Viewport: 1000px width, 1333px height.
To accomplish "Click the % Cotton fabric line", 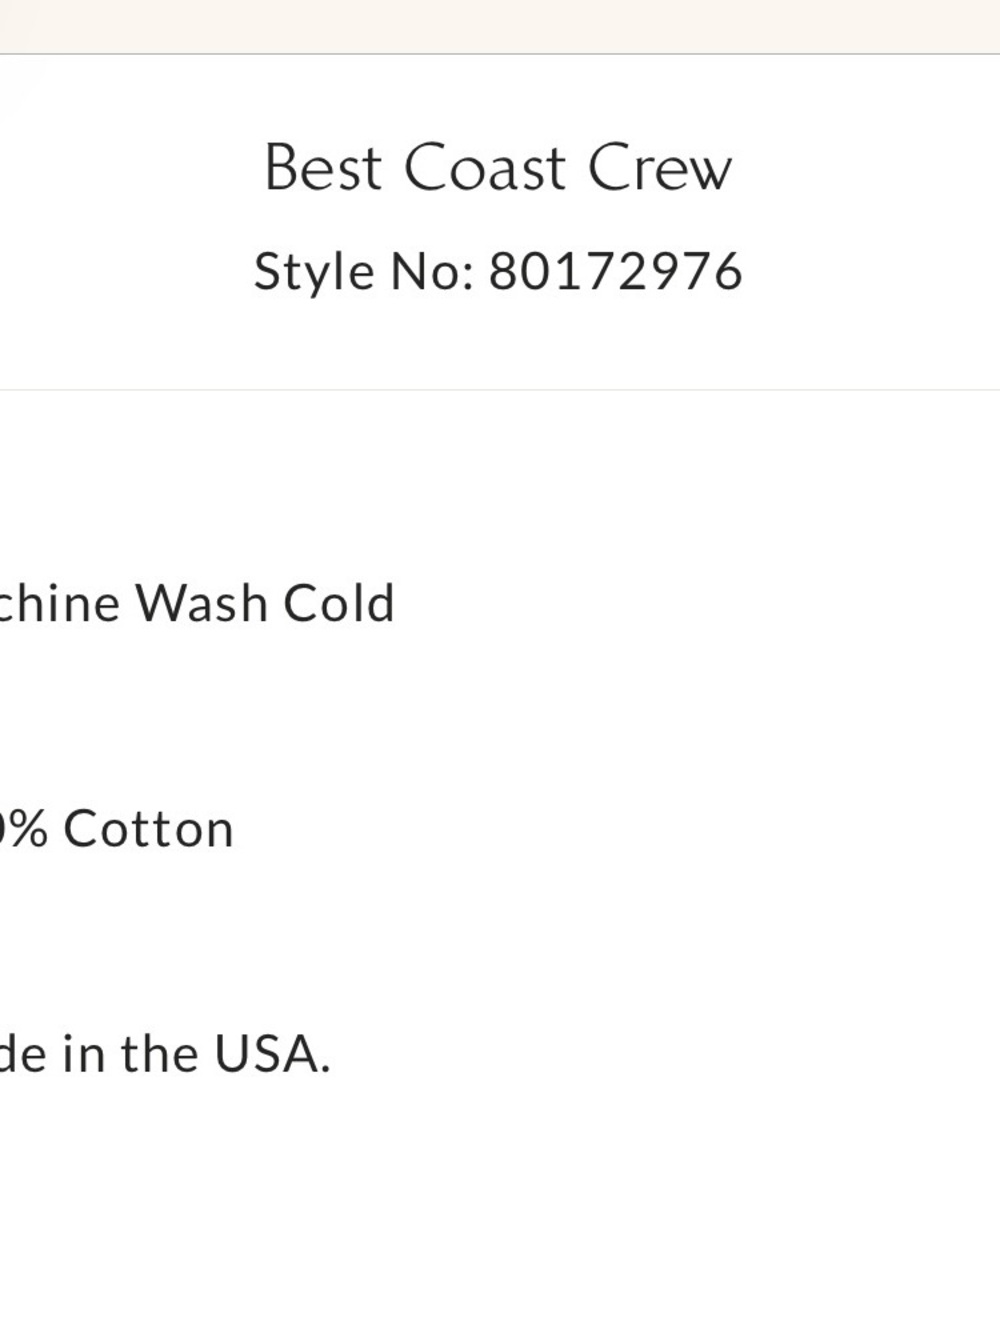I will pos(117,829).
